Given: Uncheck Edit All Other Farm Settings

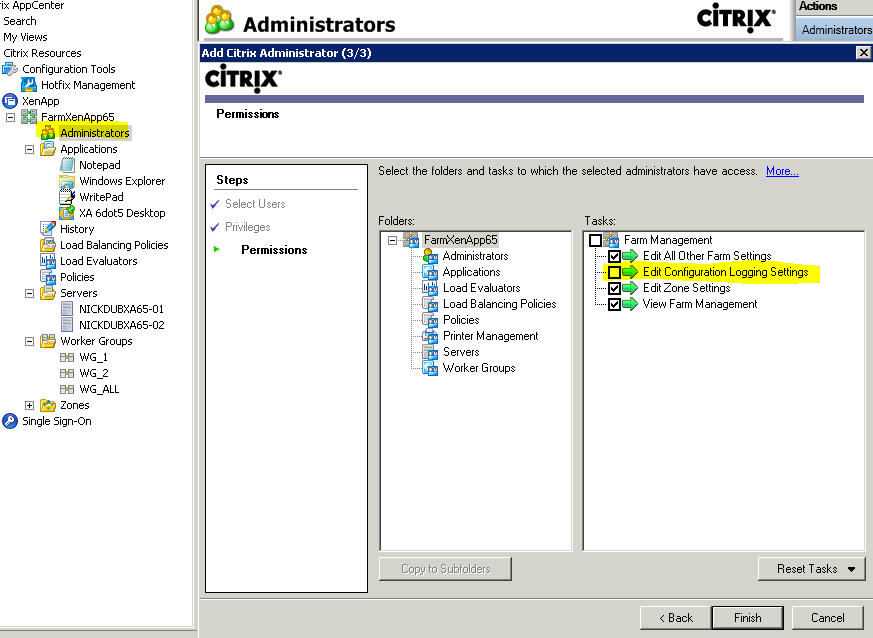Looking at the screenshot, I should click(614, 256).
